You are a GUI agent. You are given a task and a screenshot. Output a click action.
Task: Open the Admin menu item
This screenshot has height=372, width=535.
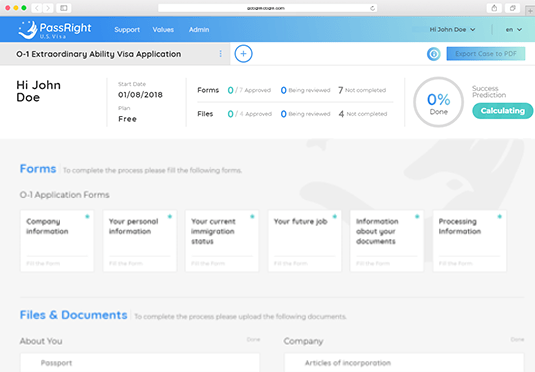pyautogui.click(x=199, y=30)
